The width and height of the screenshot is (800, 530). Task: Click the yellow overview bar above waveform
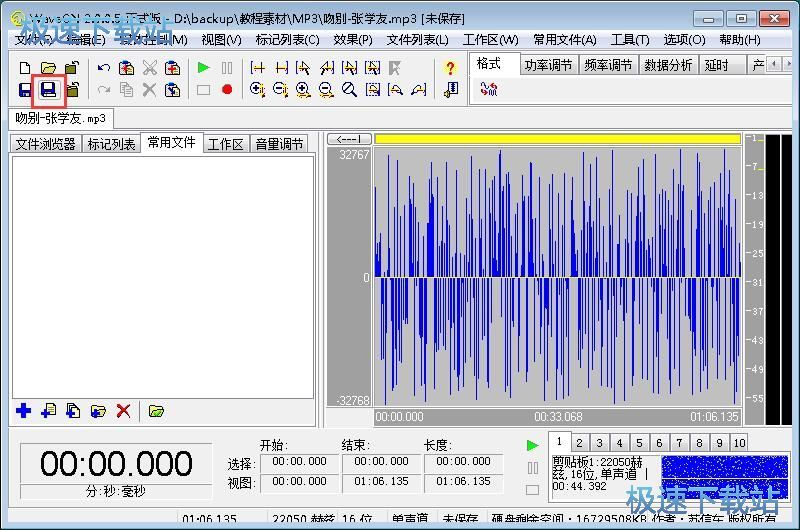click(557, 139)
